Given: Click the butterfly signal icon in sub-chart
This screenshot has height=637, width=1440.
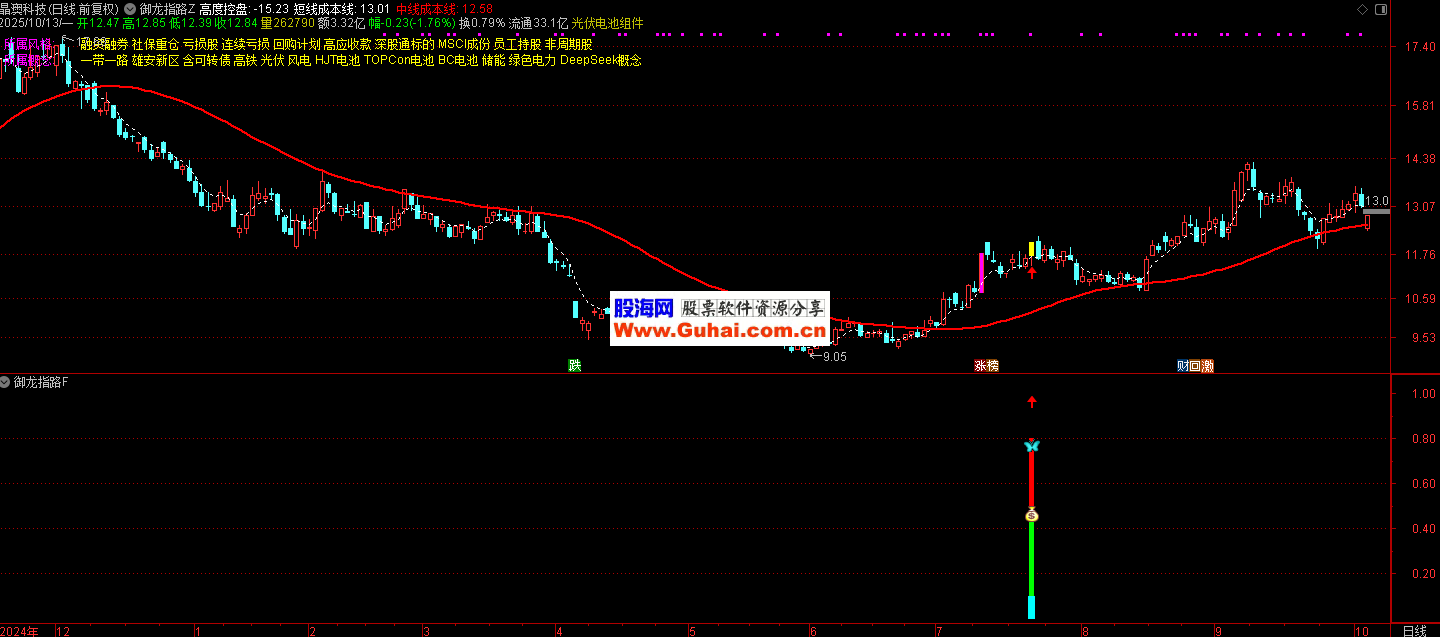Looking at the screenshot, I should pos(1032,446).
